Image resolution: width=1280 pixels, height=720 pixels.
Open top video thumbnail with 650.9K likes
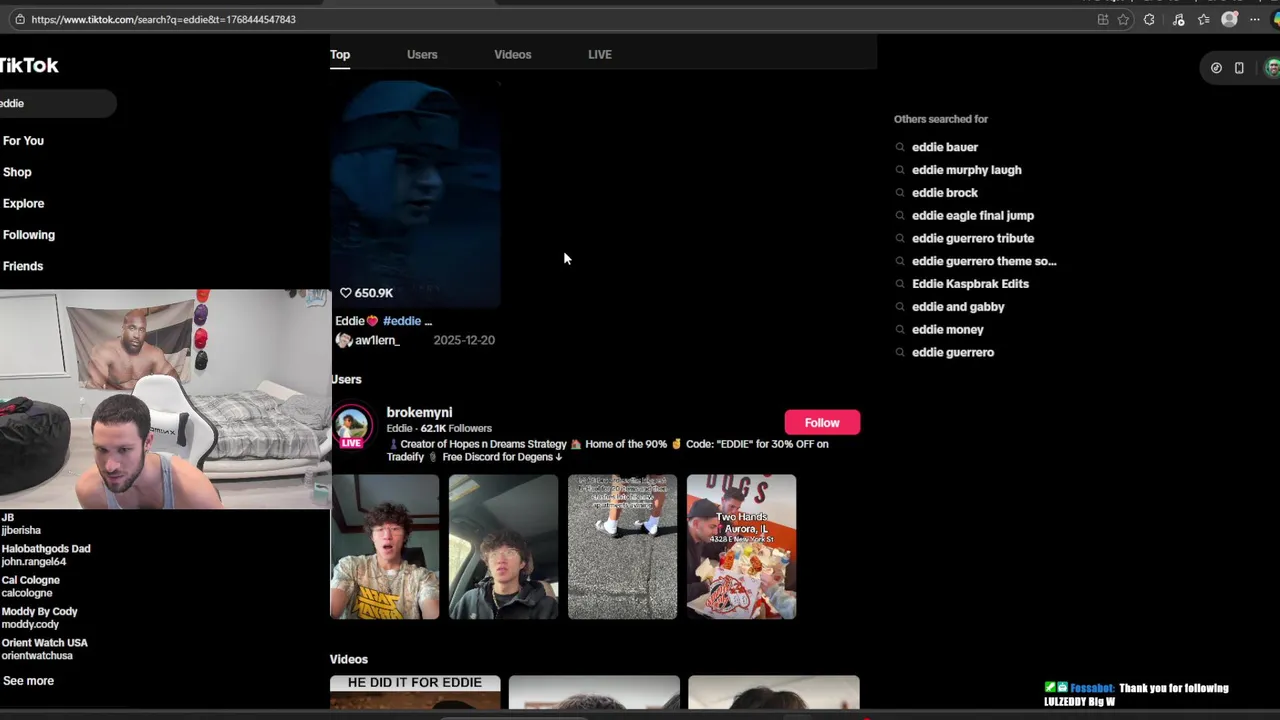(x=415, y=195)
